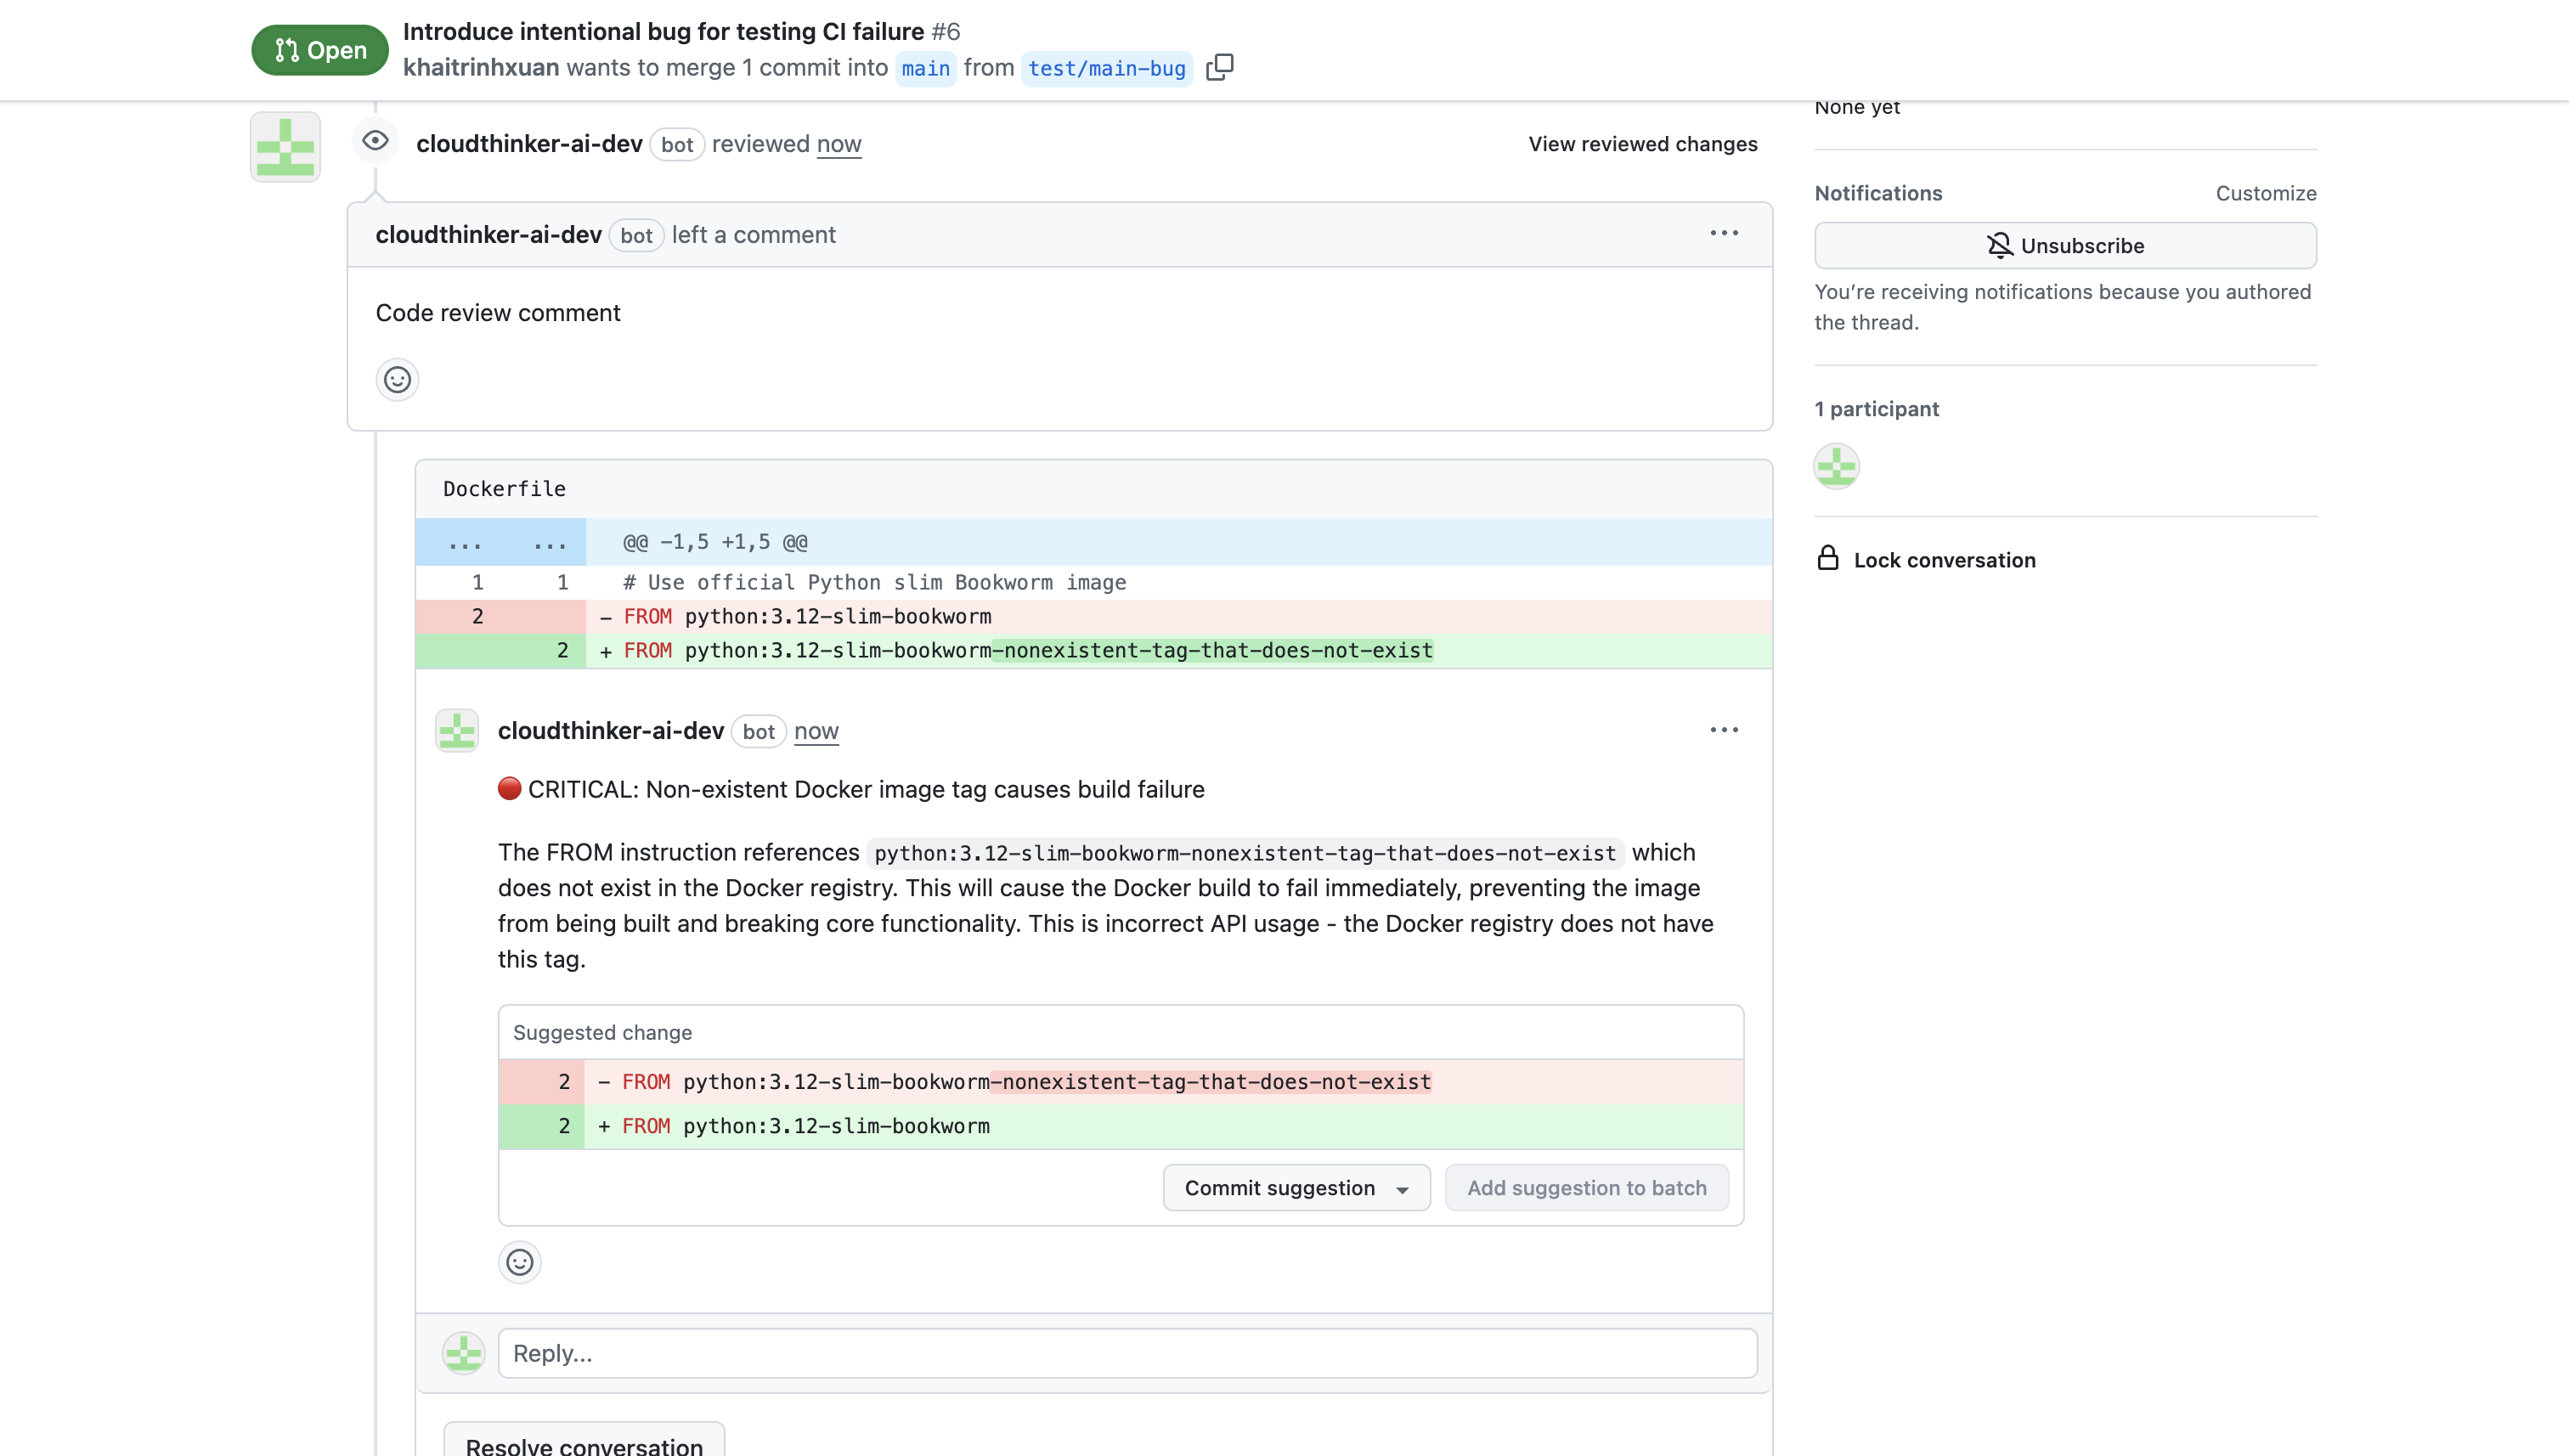
Task: Unsubscribe from thread notifications
Action: [2064, 245]
